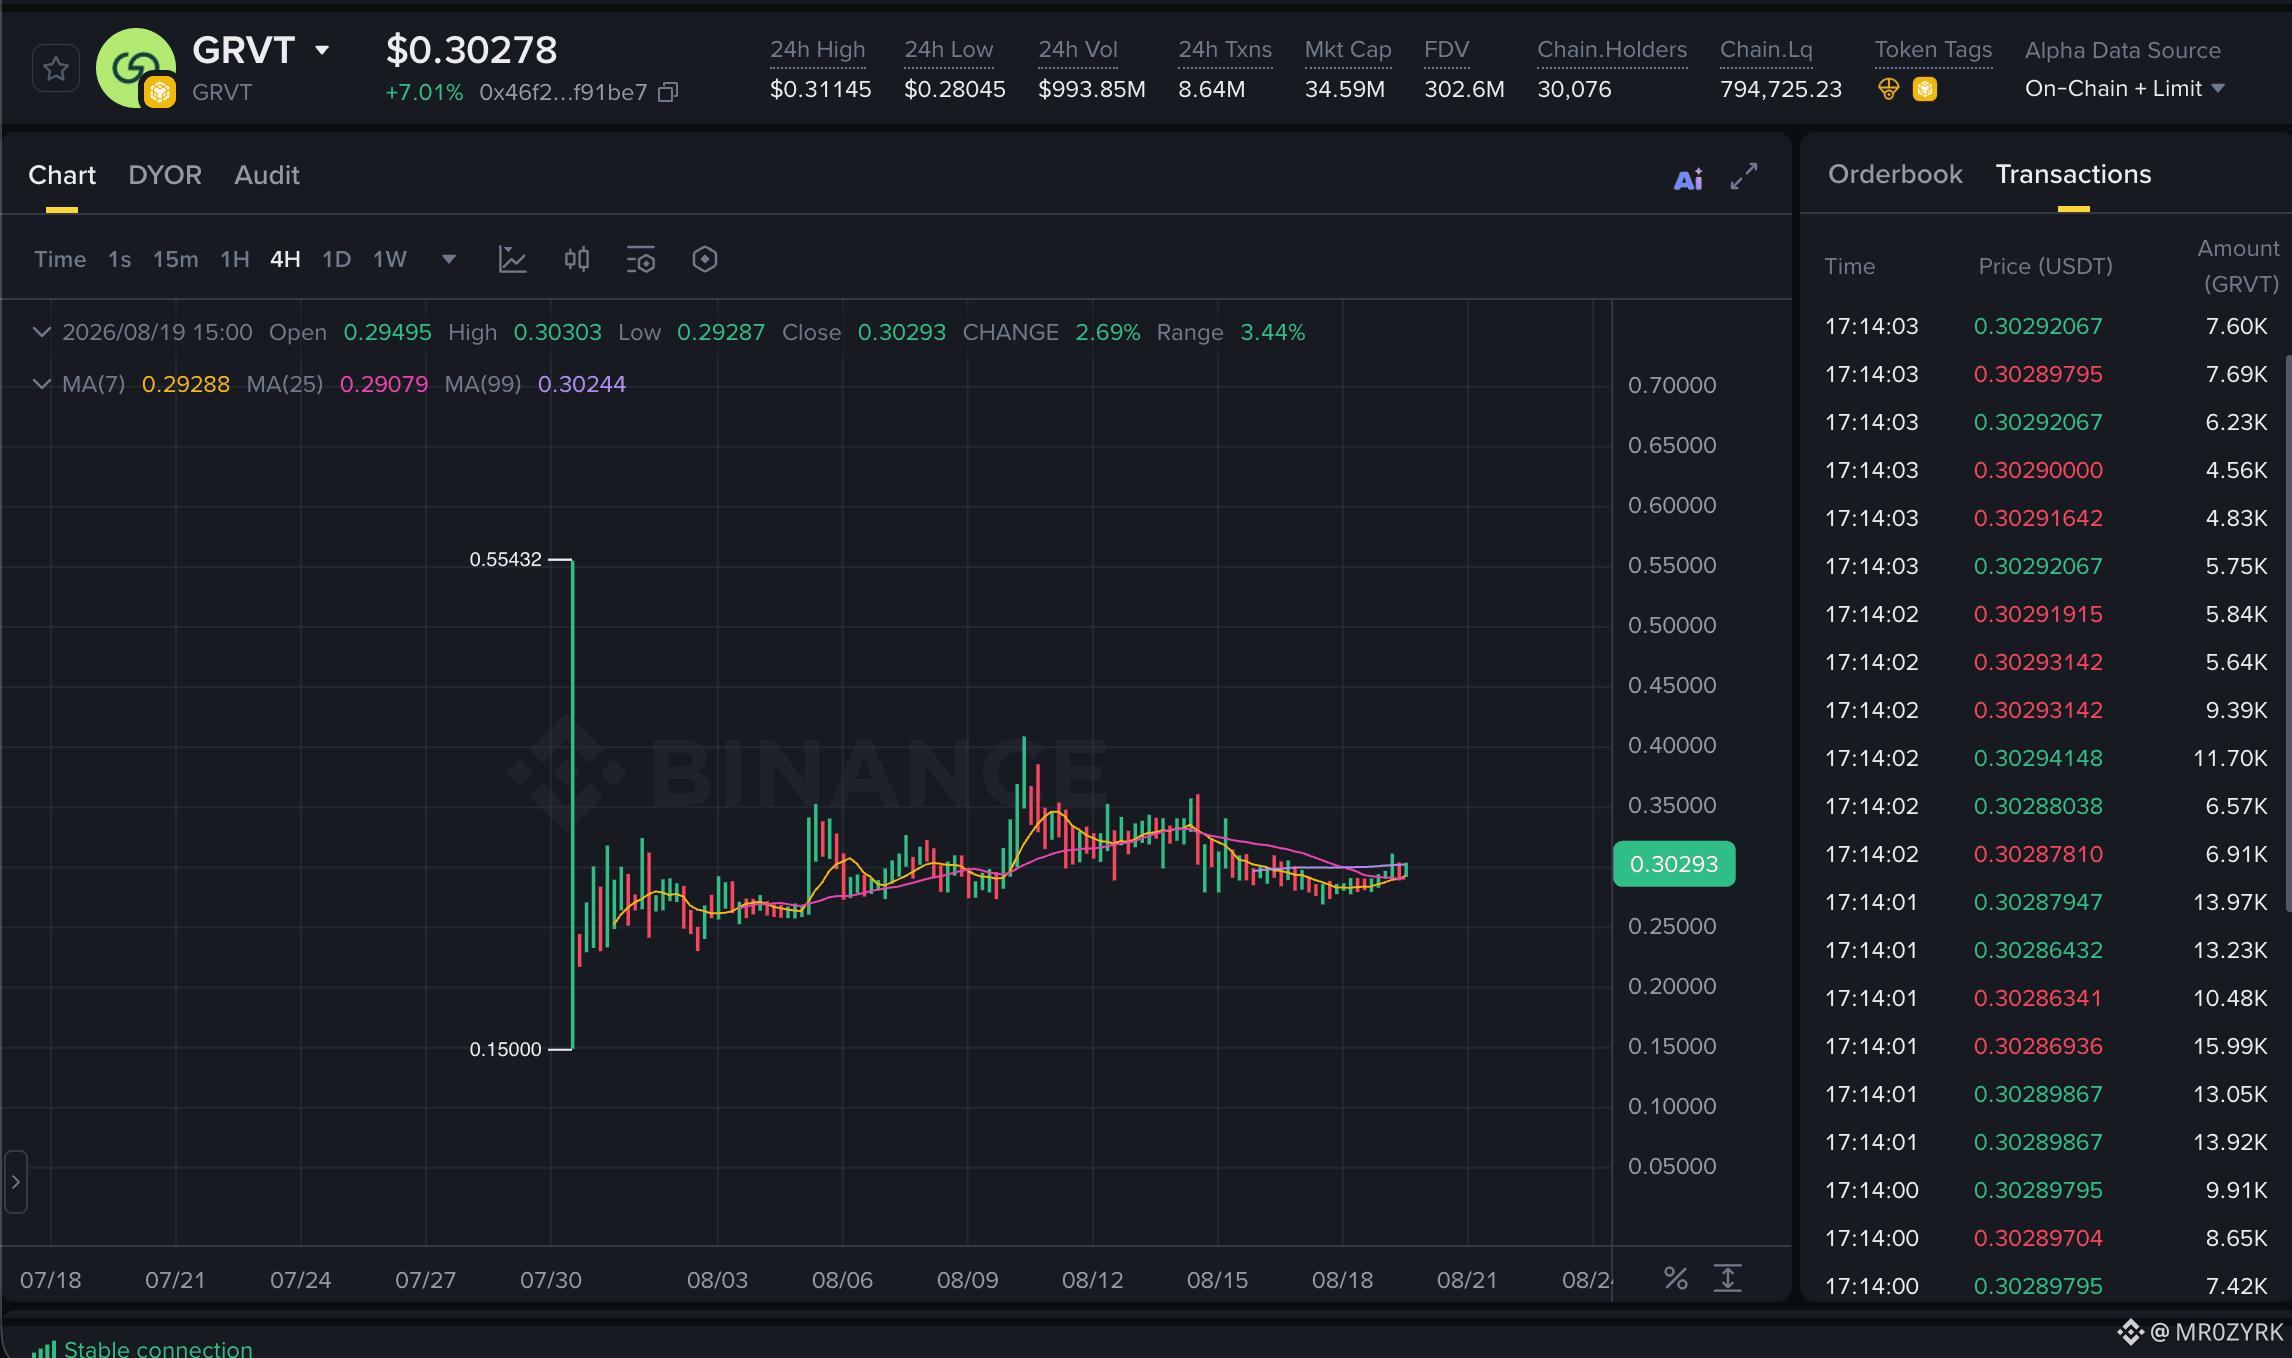Switch to the Orderbook tab
2292x1358 pixels.
point(1895,174)
